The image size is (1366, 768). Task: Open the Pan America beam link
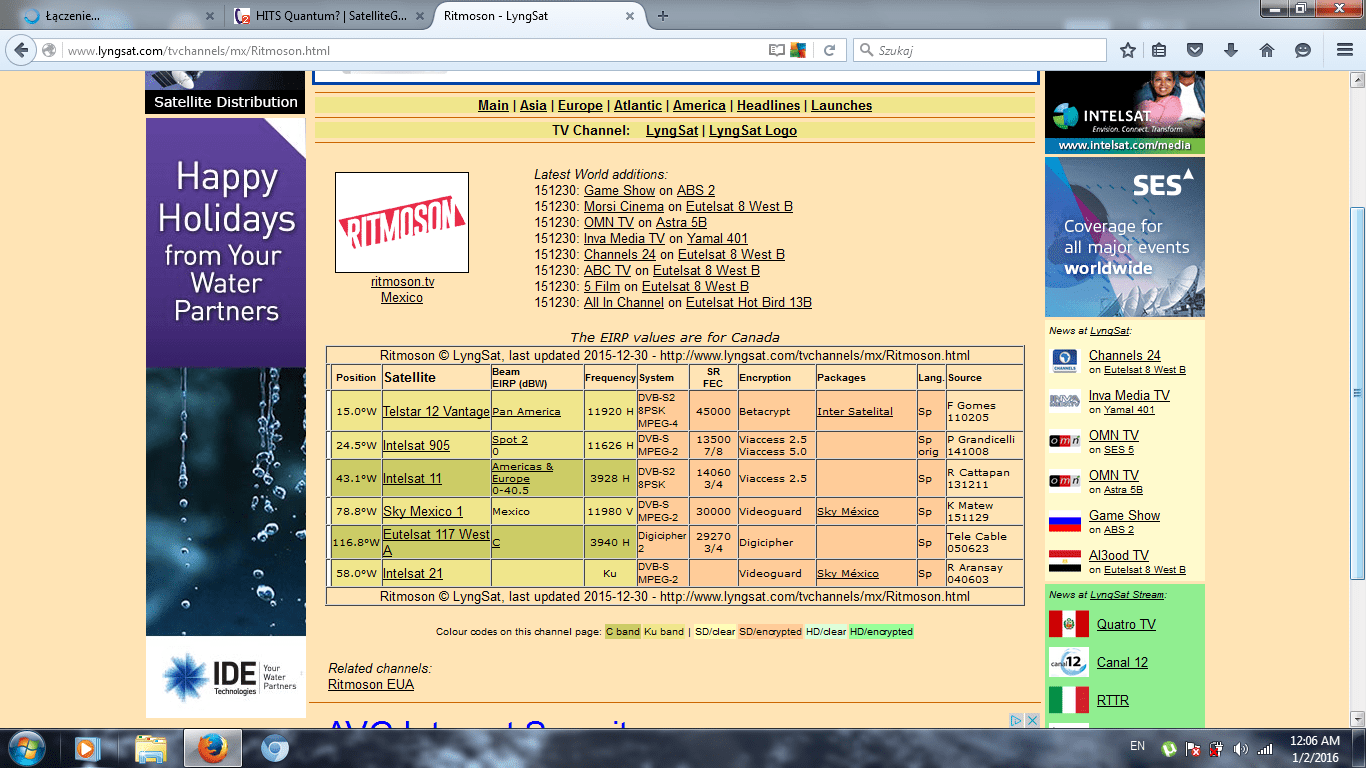(526, 412)
